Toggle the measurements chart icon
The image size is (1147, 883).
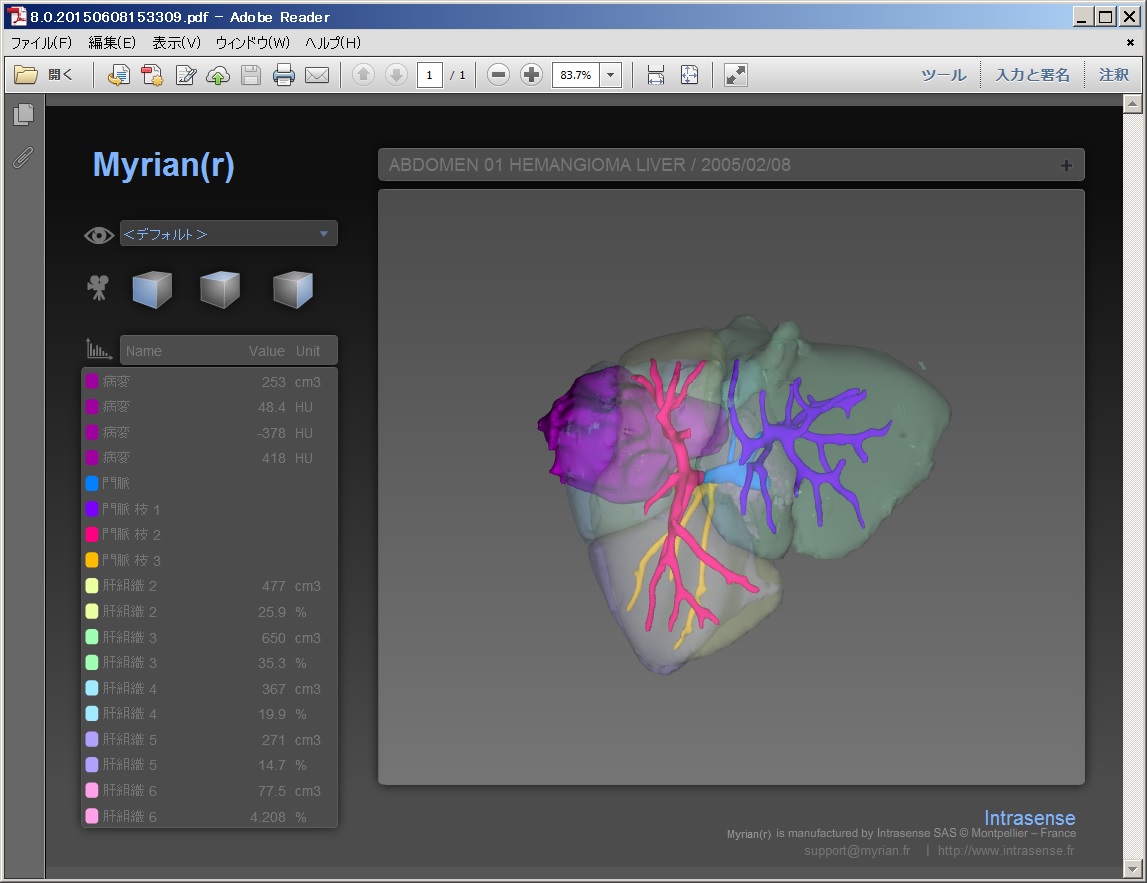[99, 350]
